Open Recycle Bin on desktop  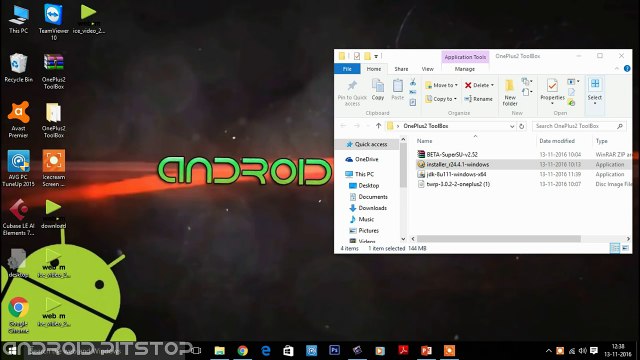[18, 68]
